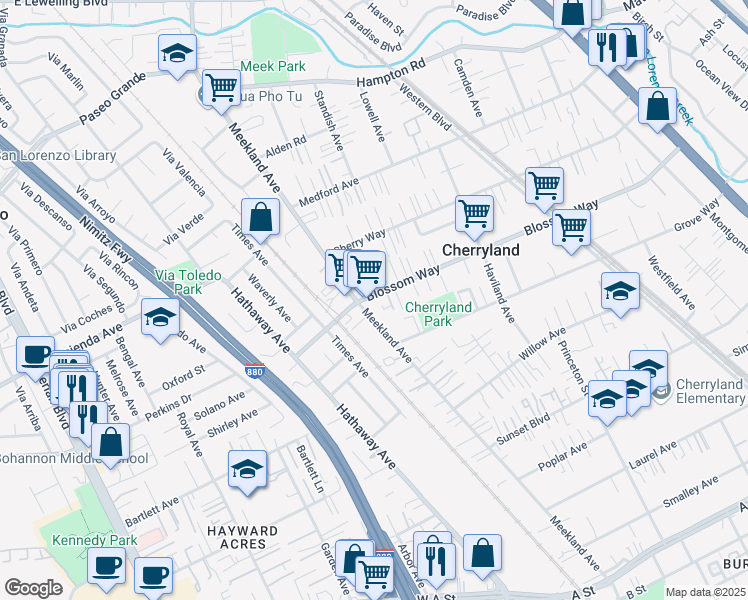Select the Willow Ave street label
The width and height of the screenshot is (748, 600).
click(x=542, y=343)
